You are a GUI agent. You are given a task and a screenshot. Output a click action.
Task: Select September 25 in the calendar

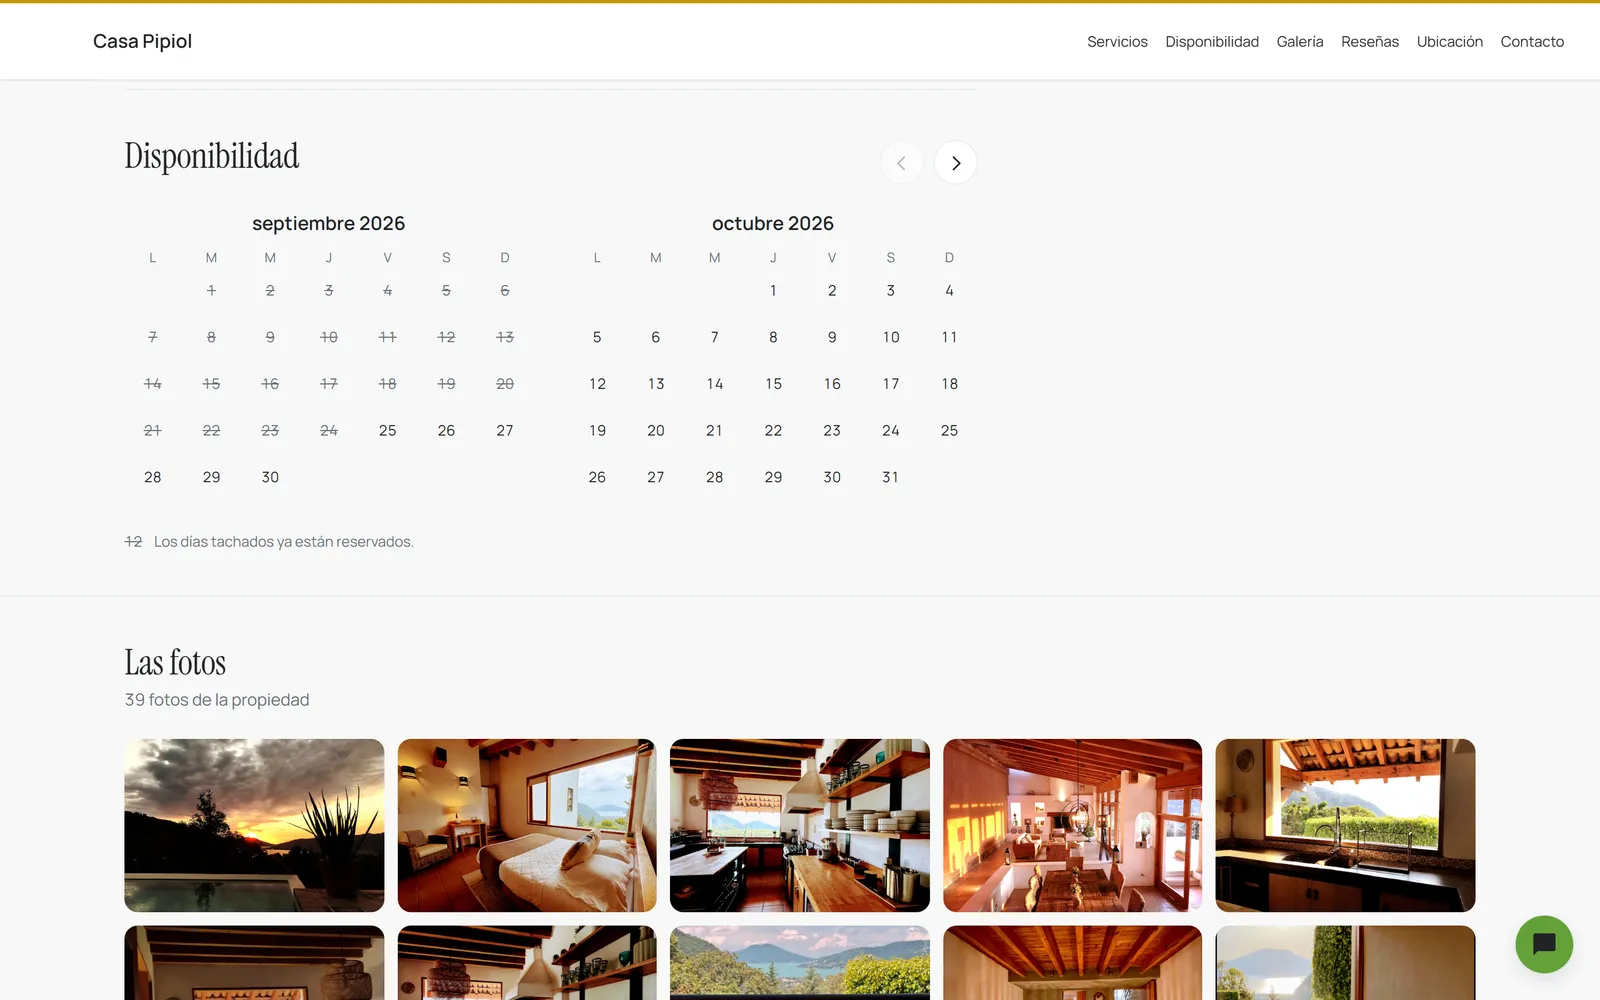point(387,431)
